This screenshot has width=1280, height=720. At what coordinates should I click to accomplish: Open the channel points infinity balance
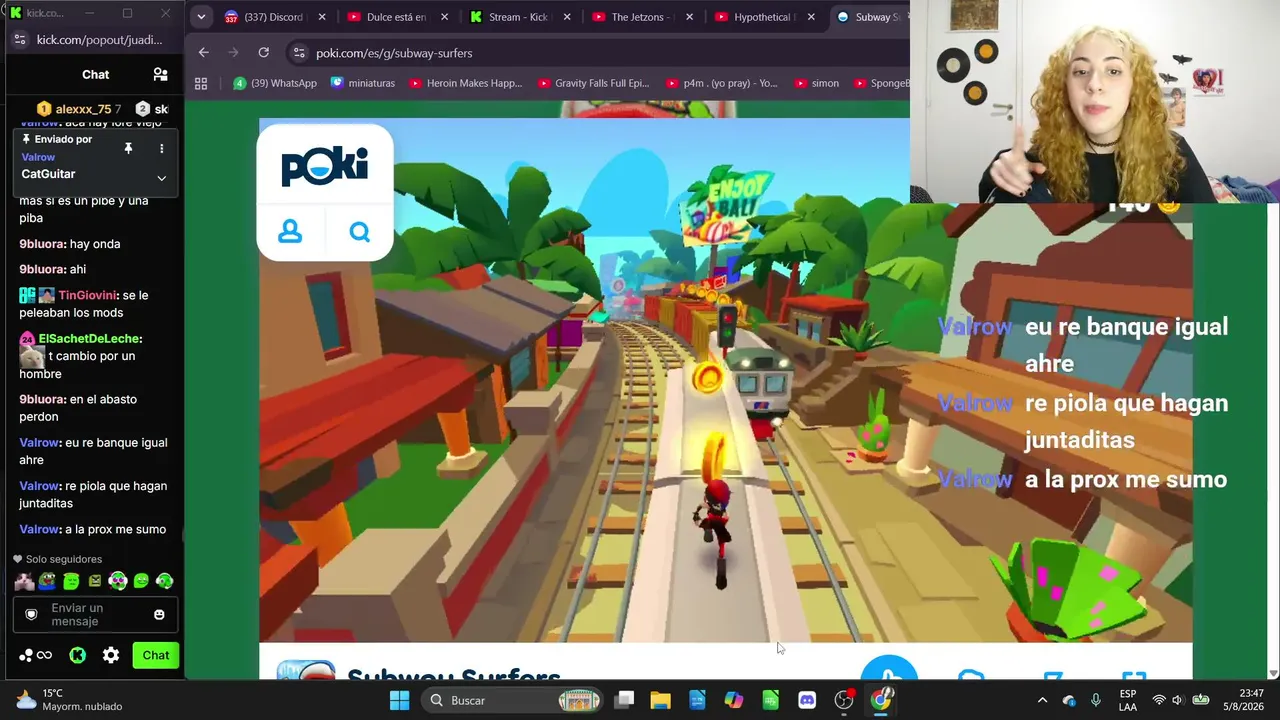pos(35,655)
